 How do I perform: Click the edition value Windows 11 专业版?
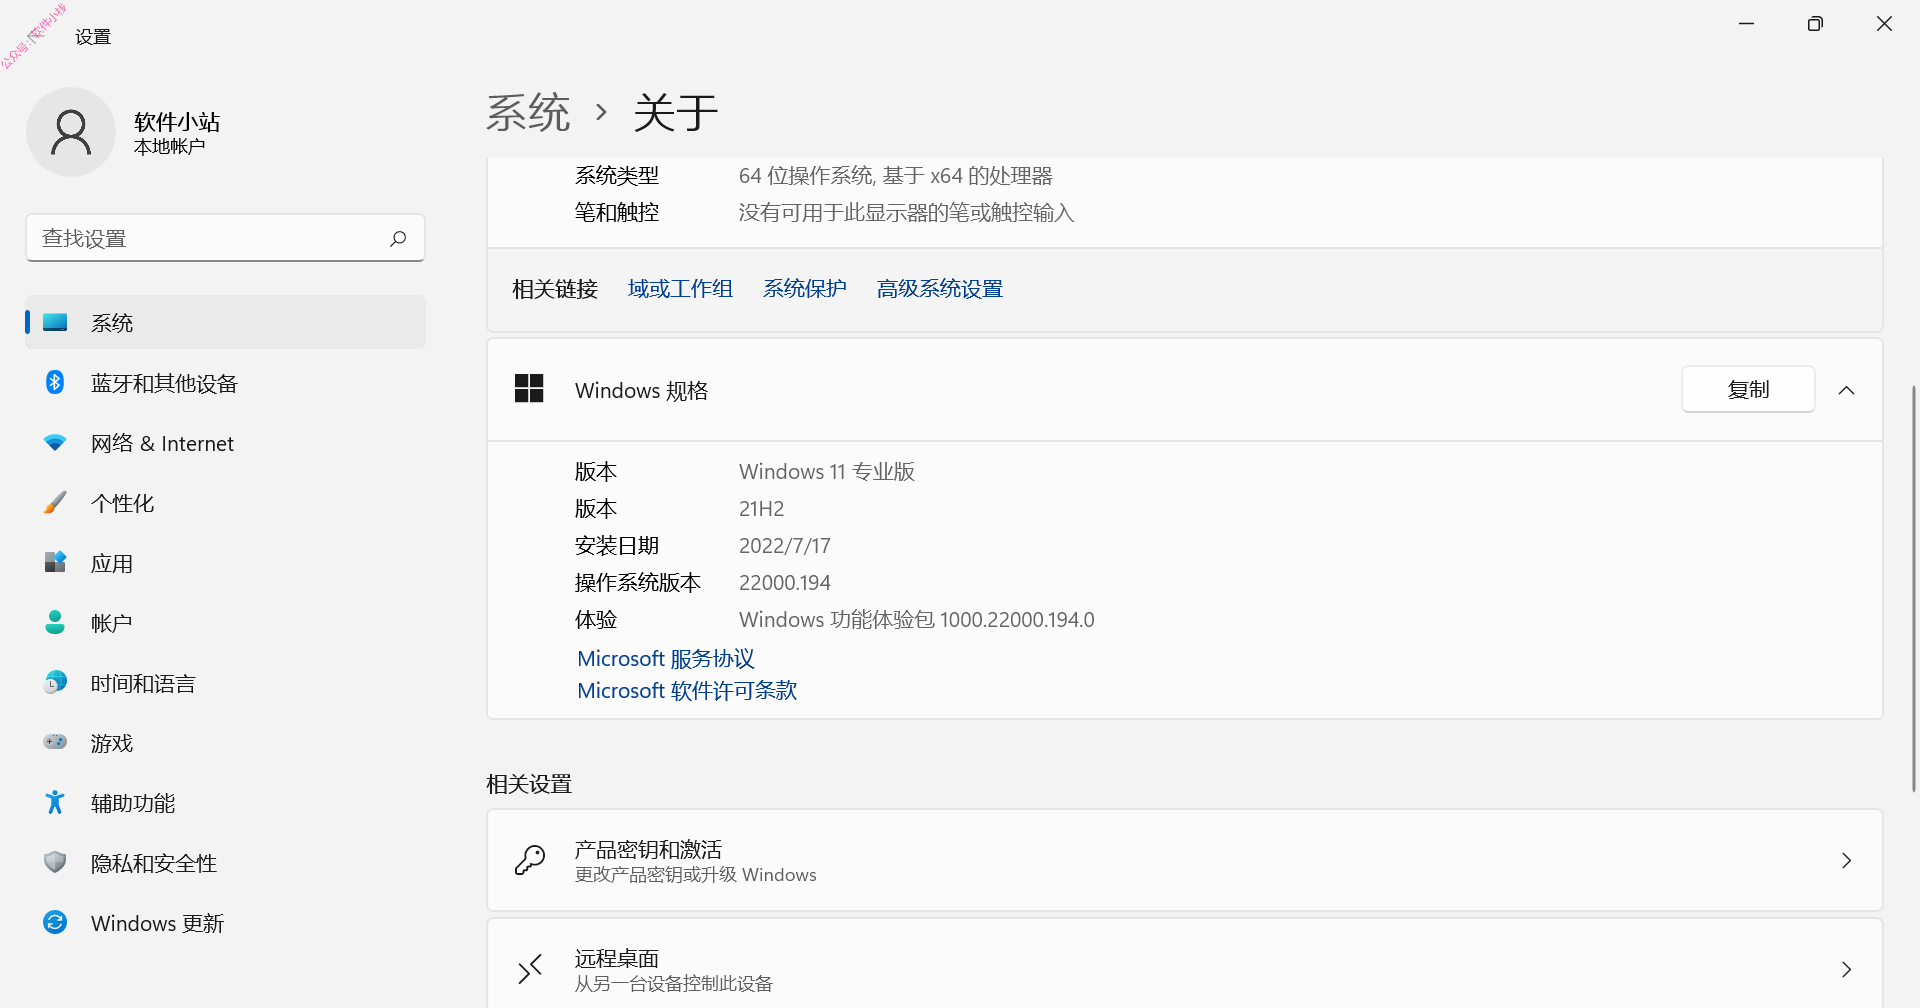click(x=827, y=472)
